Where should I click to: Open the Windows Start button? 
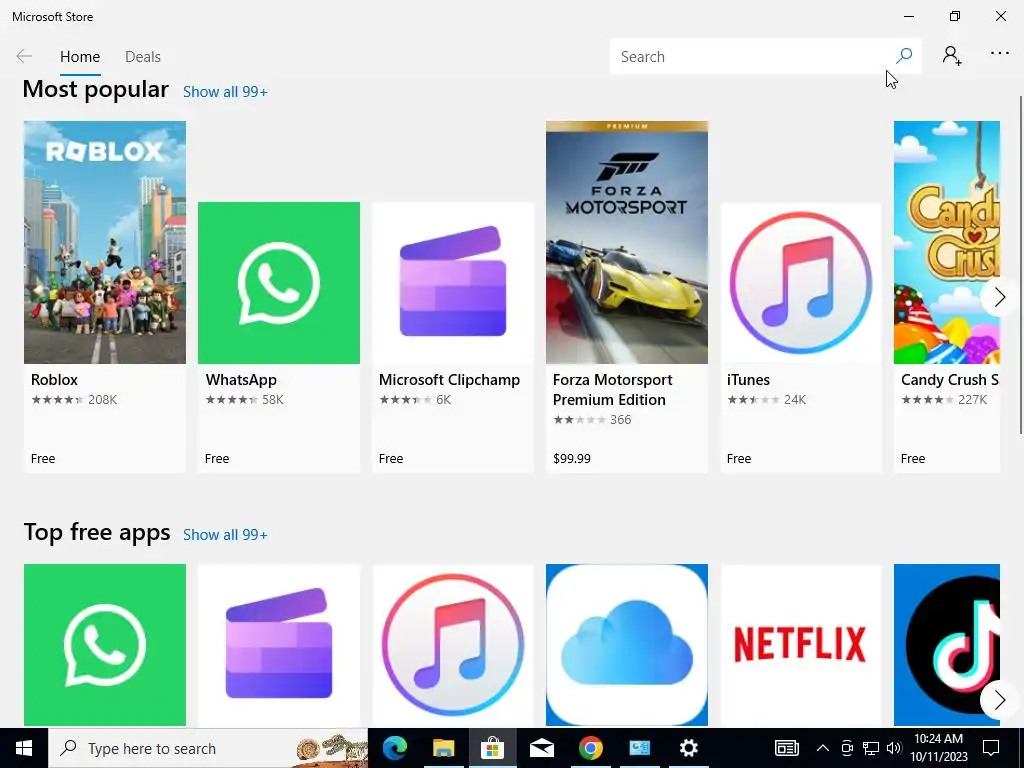pos(24,748)
